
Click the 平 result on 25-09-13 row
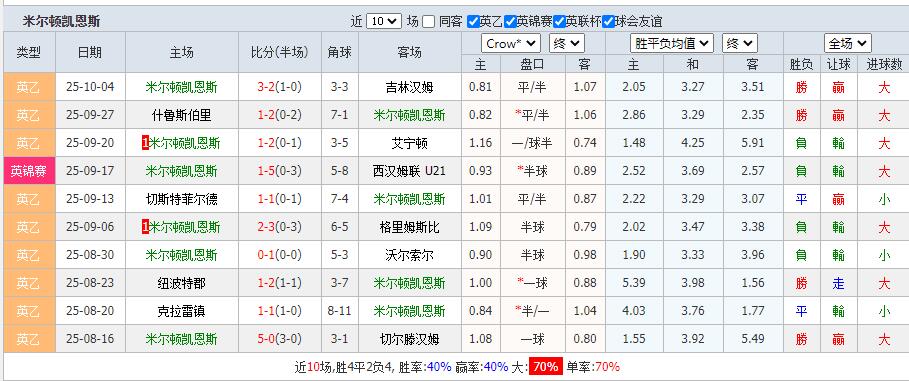pos(801,199)
